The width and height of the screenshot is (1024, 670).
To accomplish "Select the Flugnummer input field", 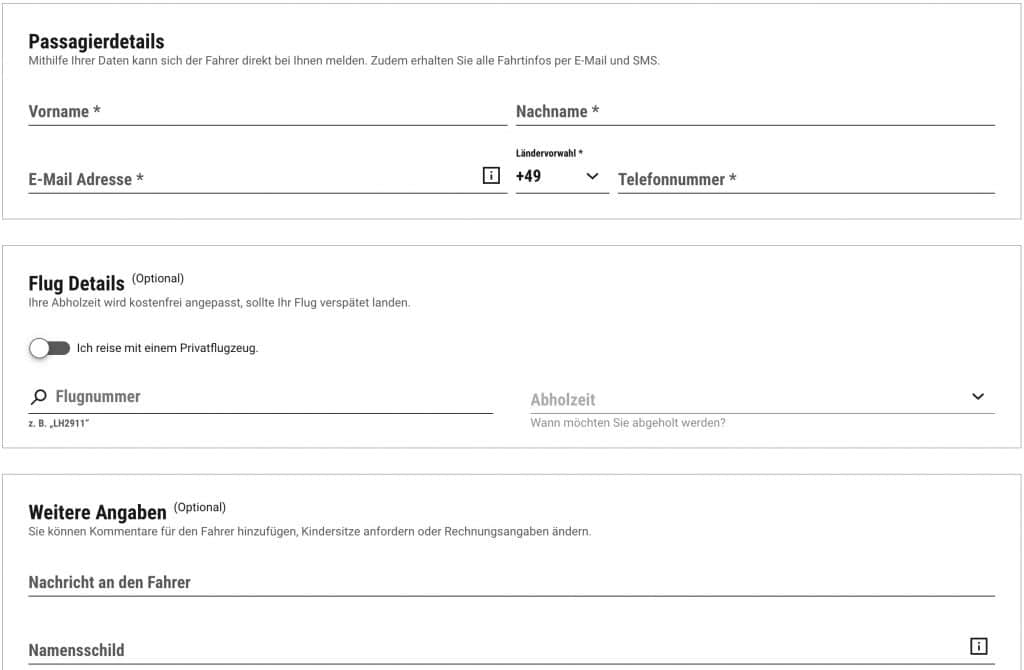I will click(x=250, y=397).
